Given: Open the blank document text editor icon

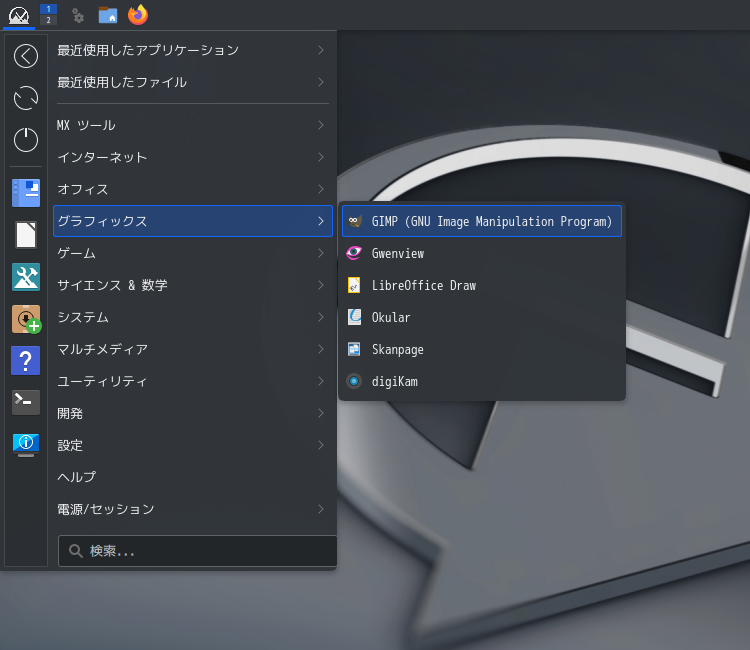Looking at the screenshot, I should pos(26,235).
